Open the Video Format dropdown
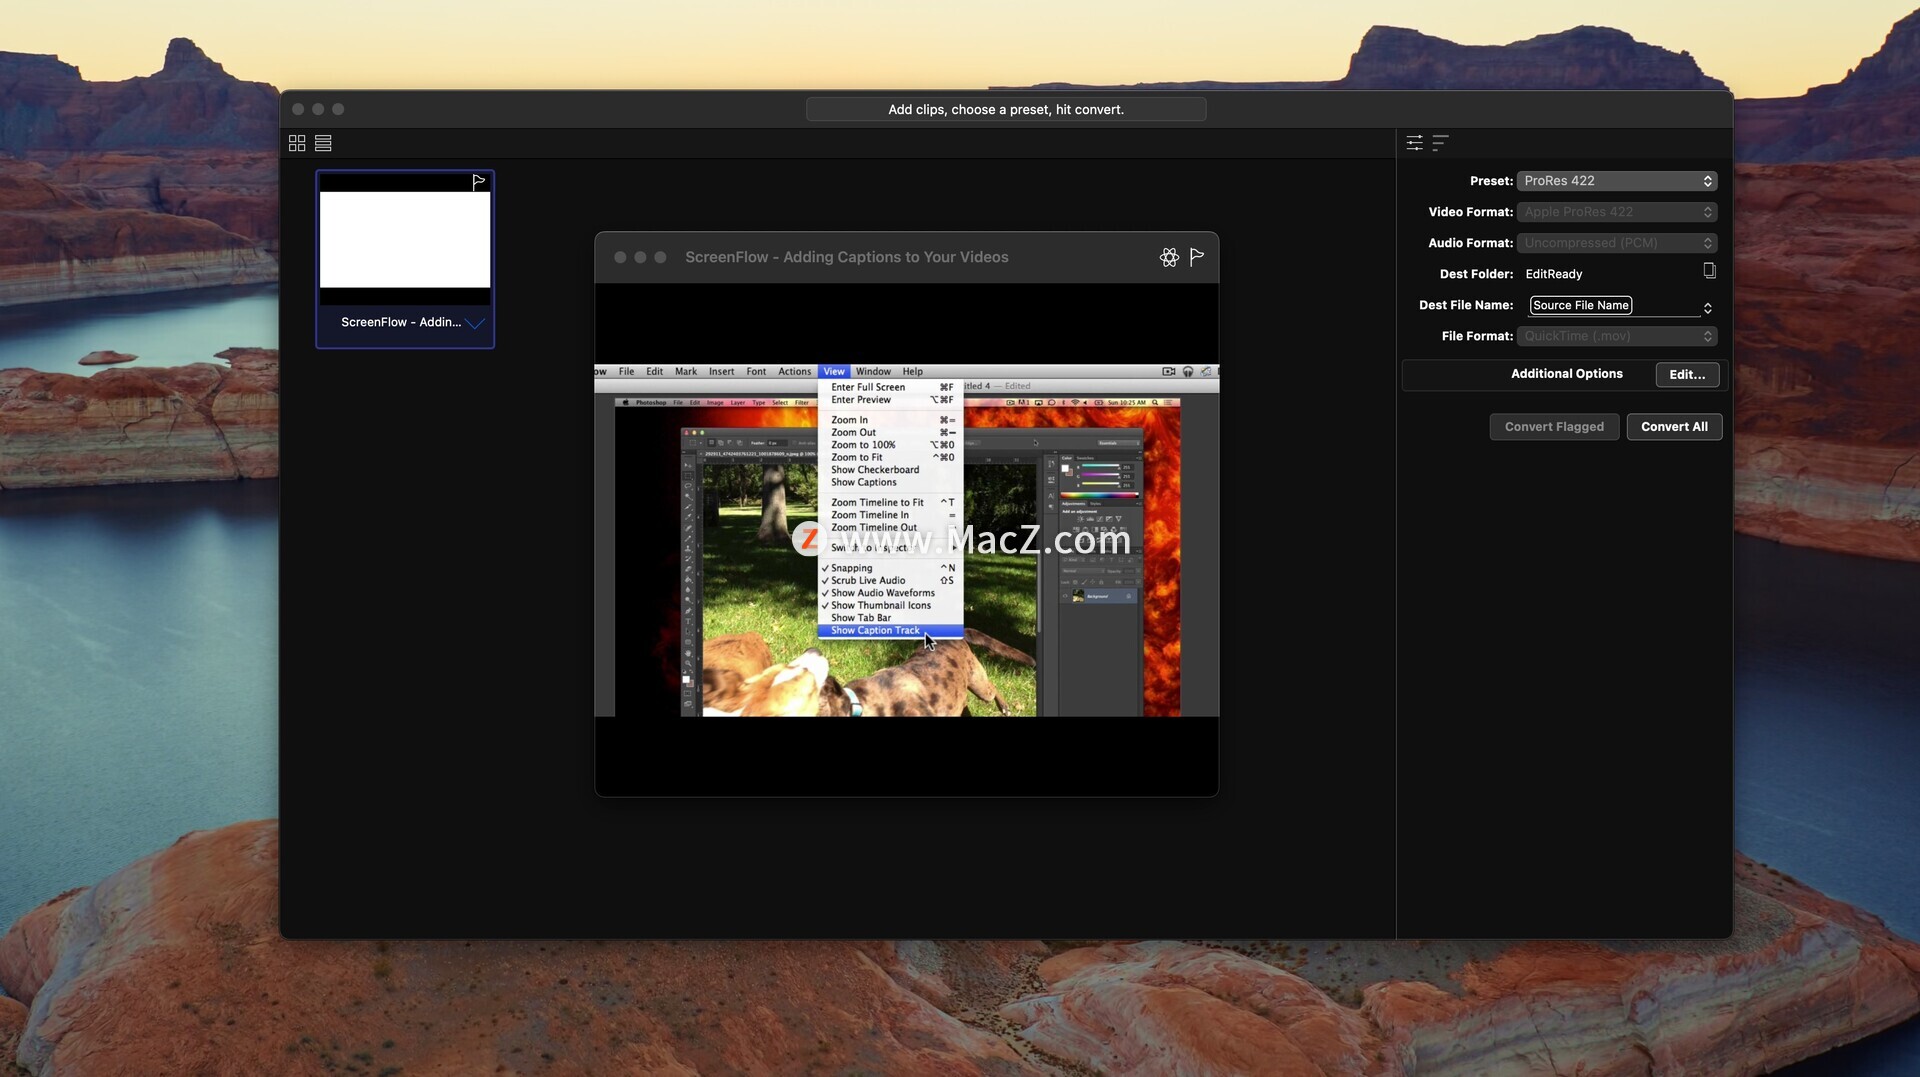1920x1077 pixels. pyautogui.click(x=1617, y=212)
